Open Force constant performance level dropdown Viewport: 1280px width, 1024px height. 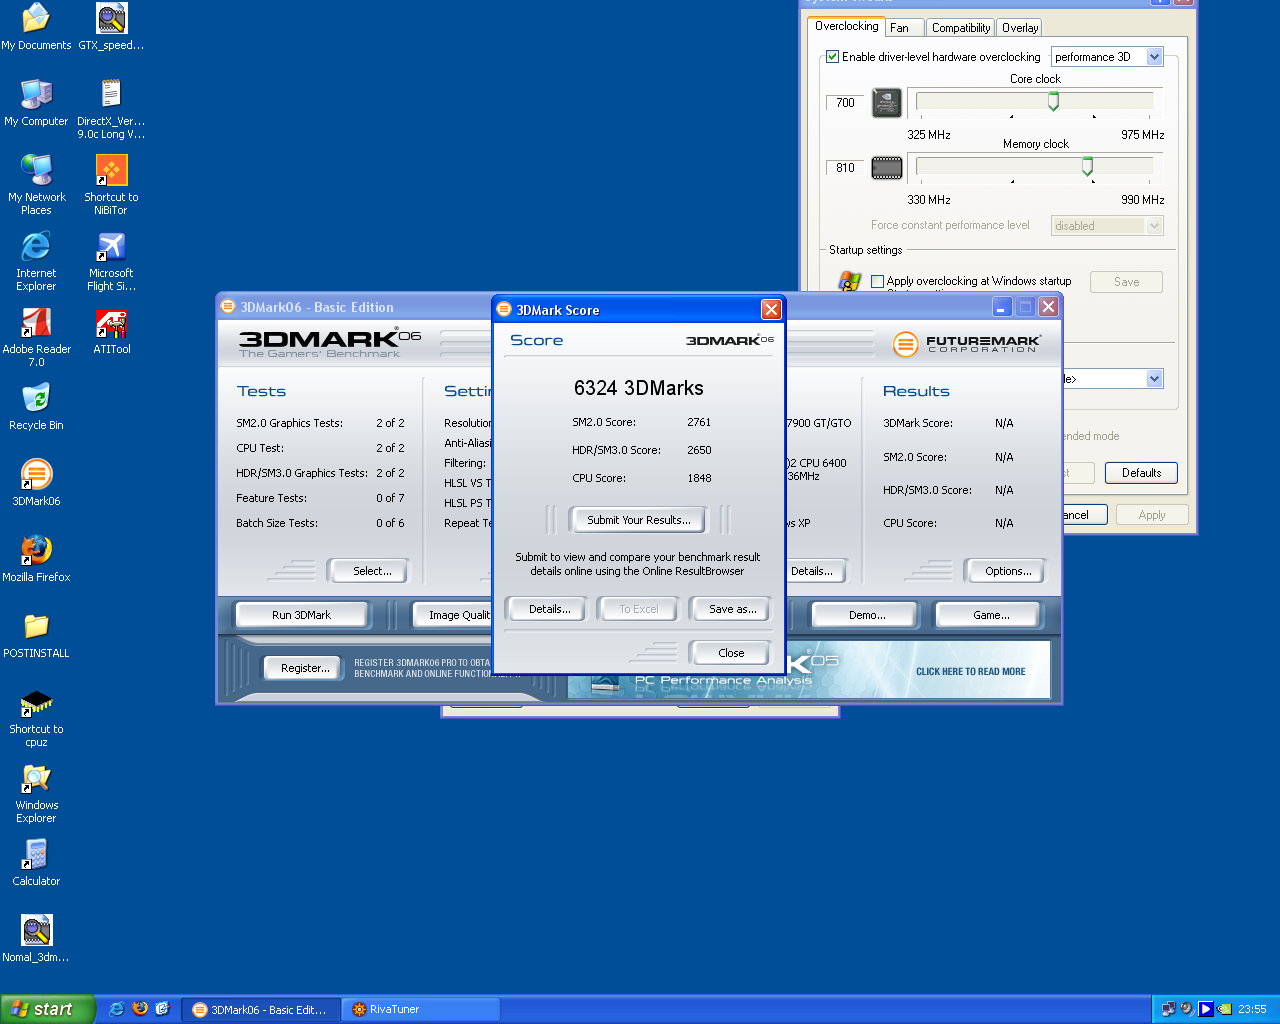coord(1107,226)
